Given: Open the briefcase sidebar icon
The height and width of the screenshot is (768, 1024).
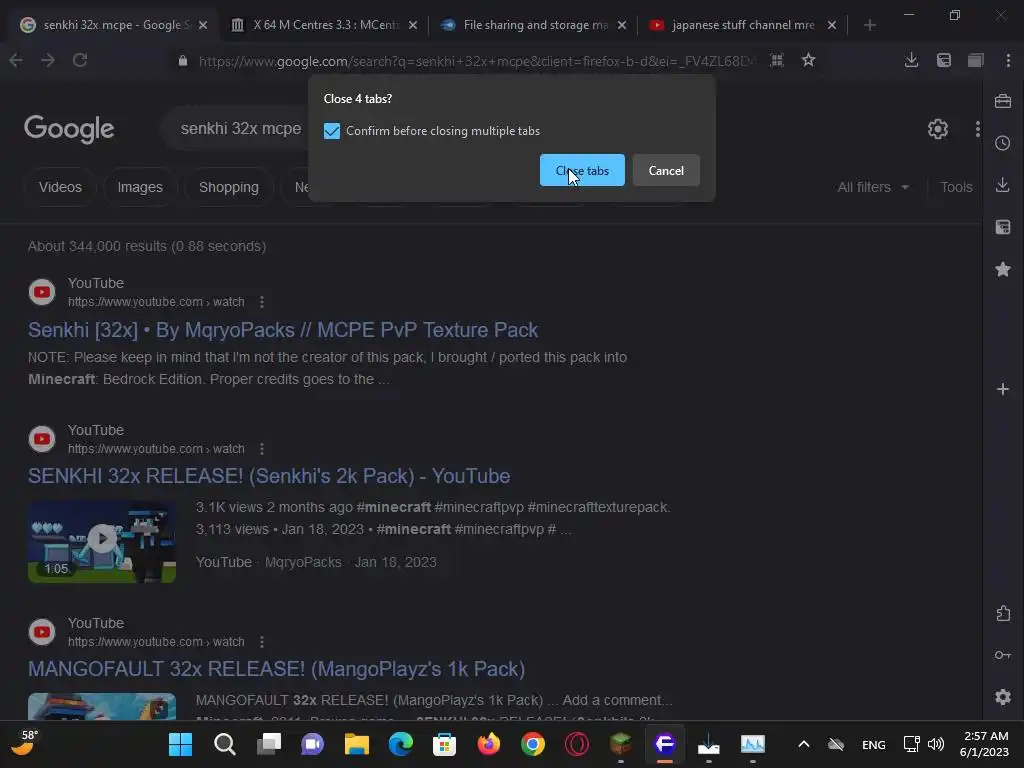Looking at the screenshot, I should [x=1003, y=101].
